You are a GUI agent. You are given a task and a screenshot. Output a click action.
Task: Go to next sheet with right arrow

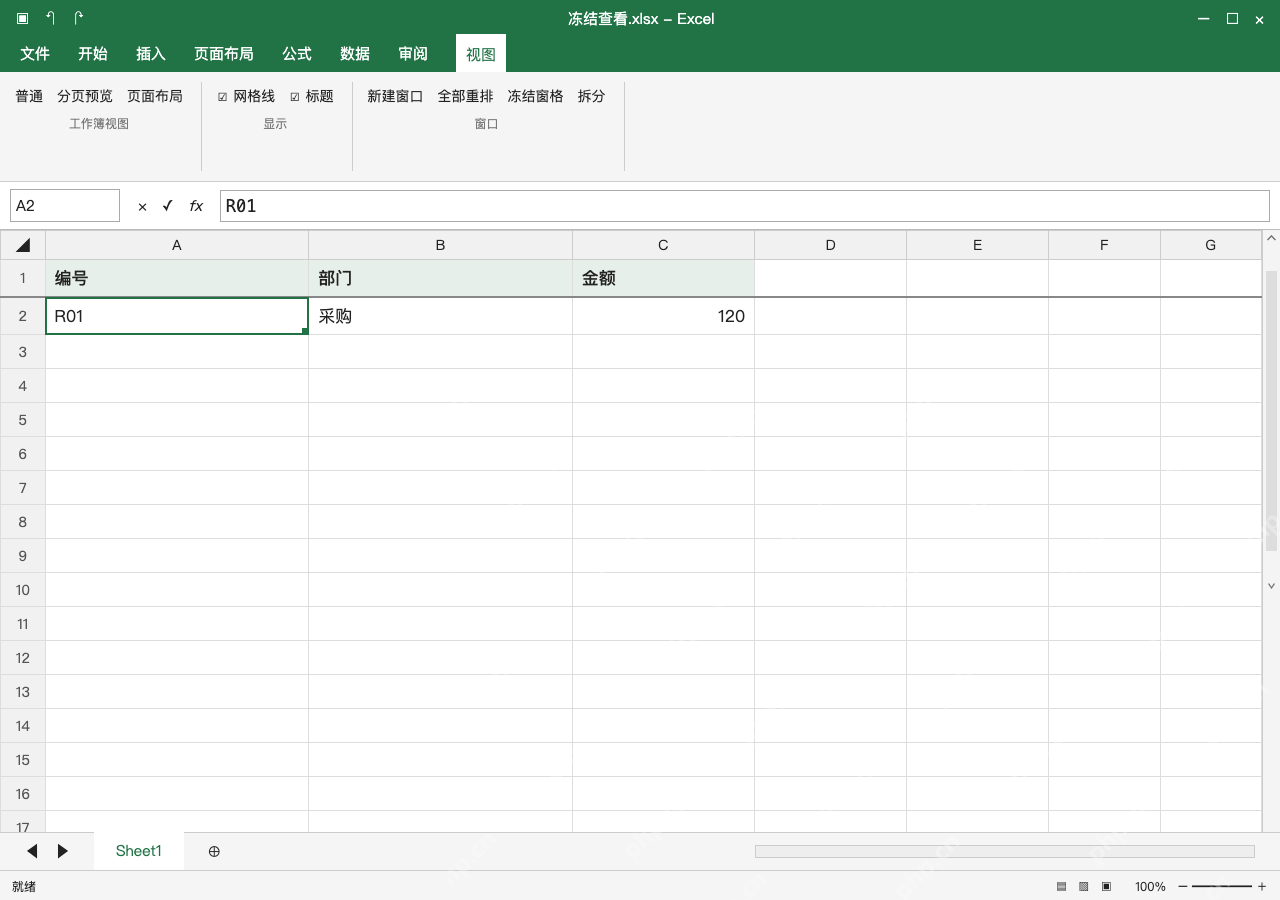[x=63, y=851]
